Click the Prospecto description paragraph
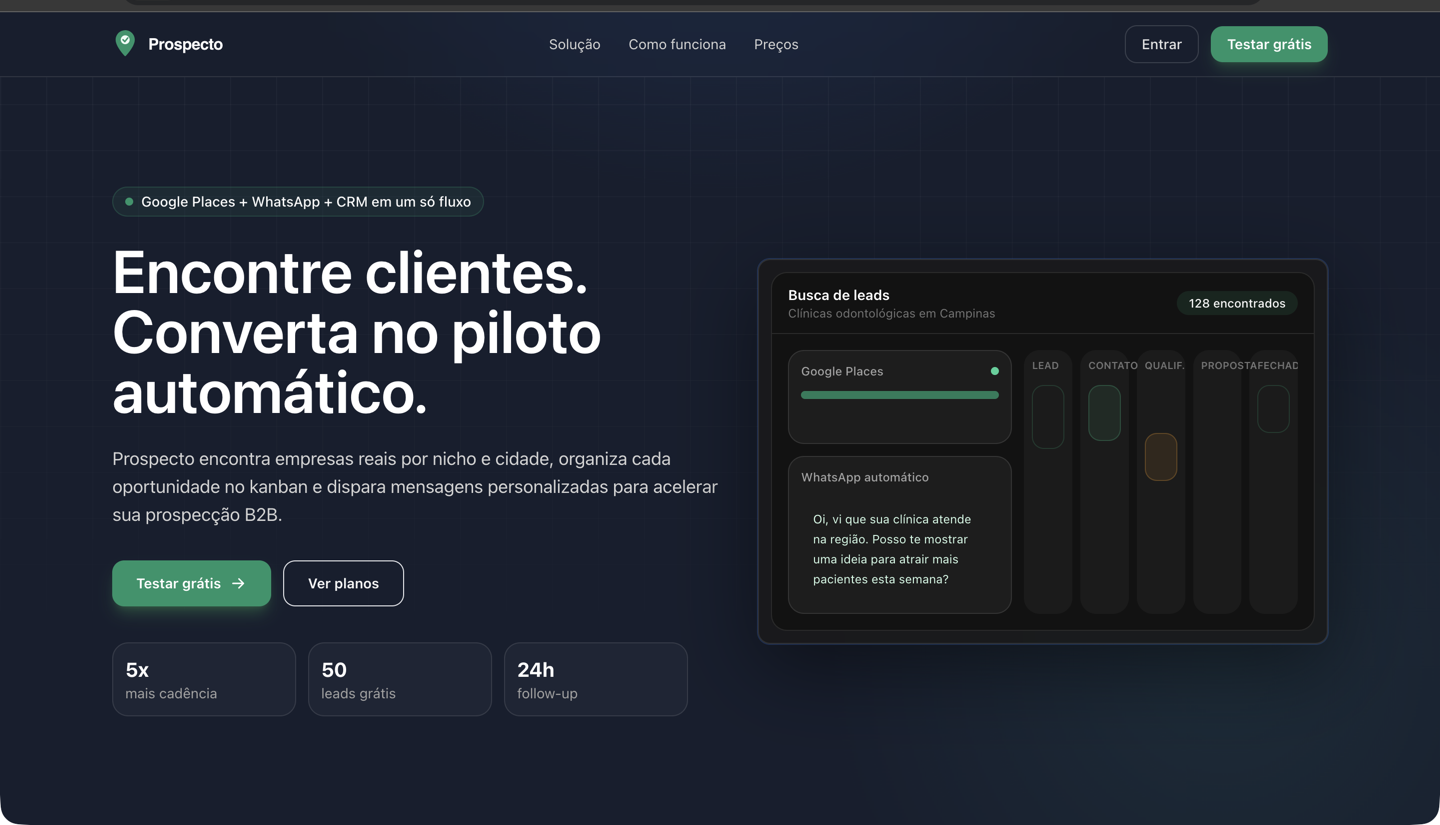 (x=415, y=487)
